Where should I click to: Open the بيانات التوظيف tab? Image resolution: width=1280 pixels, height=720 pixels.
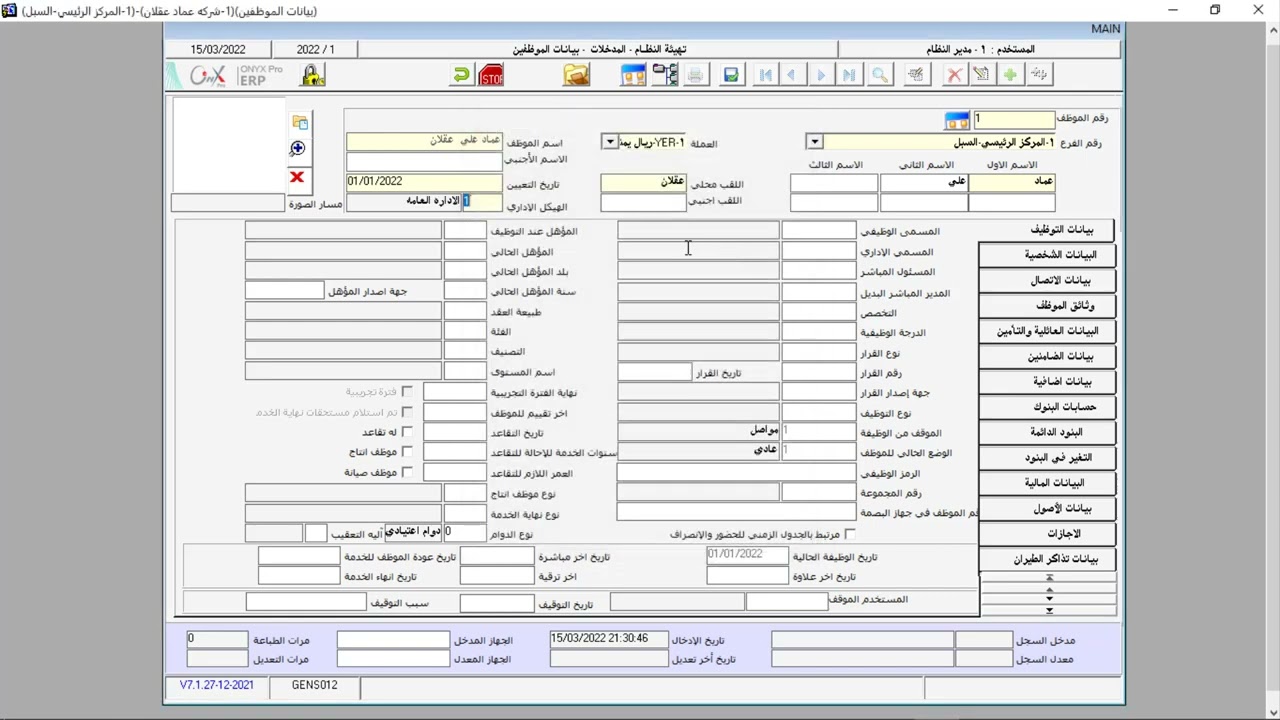point(1046,230)
